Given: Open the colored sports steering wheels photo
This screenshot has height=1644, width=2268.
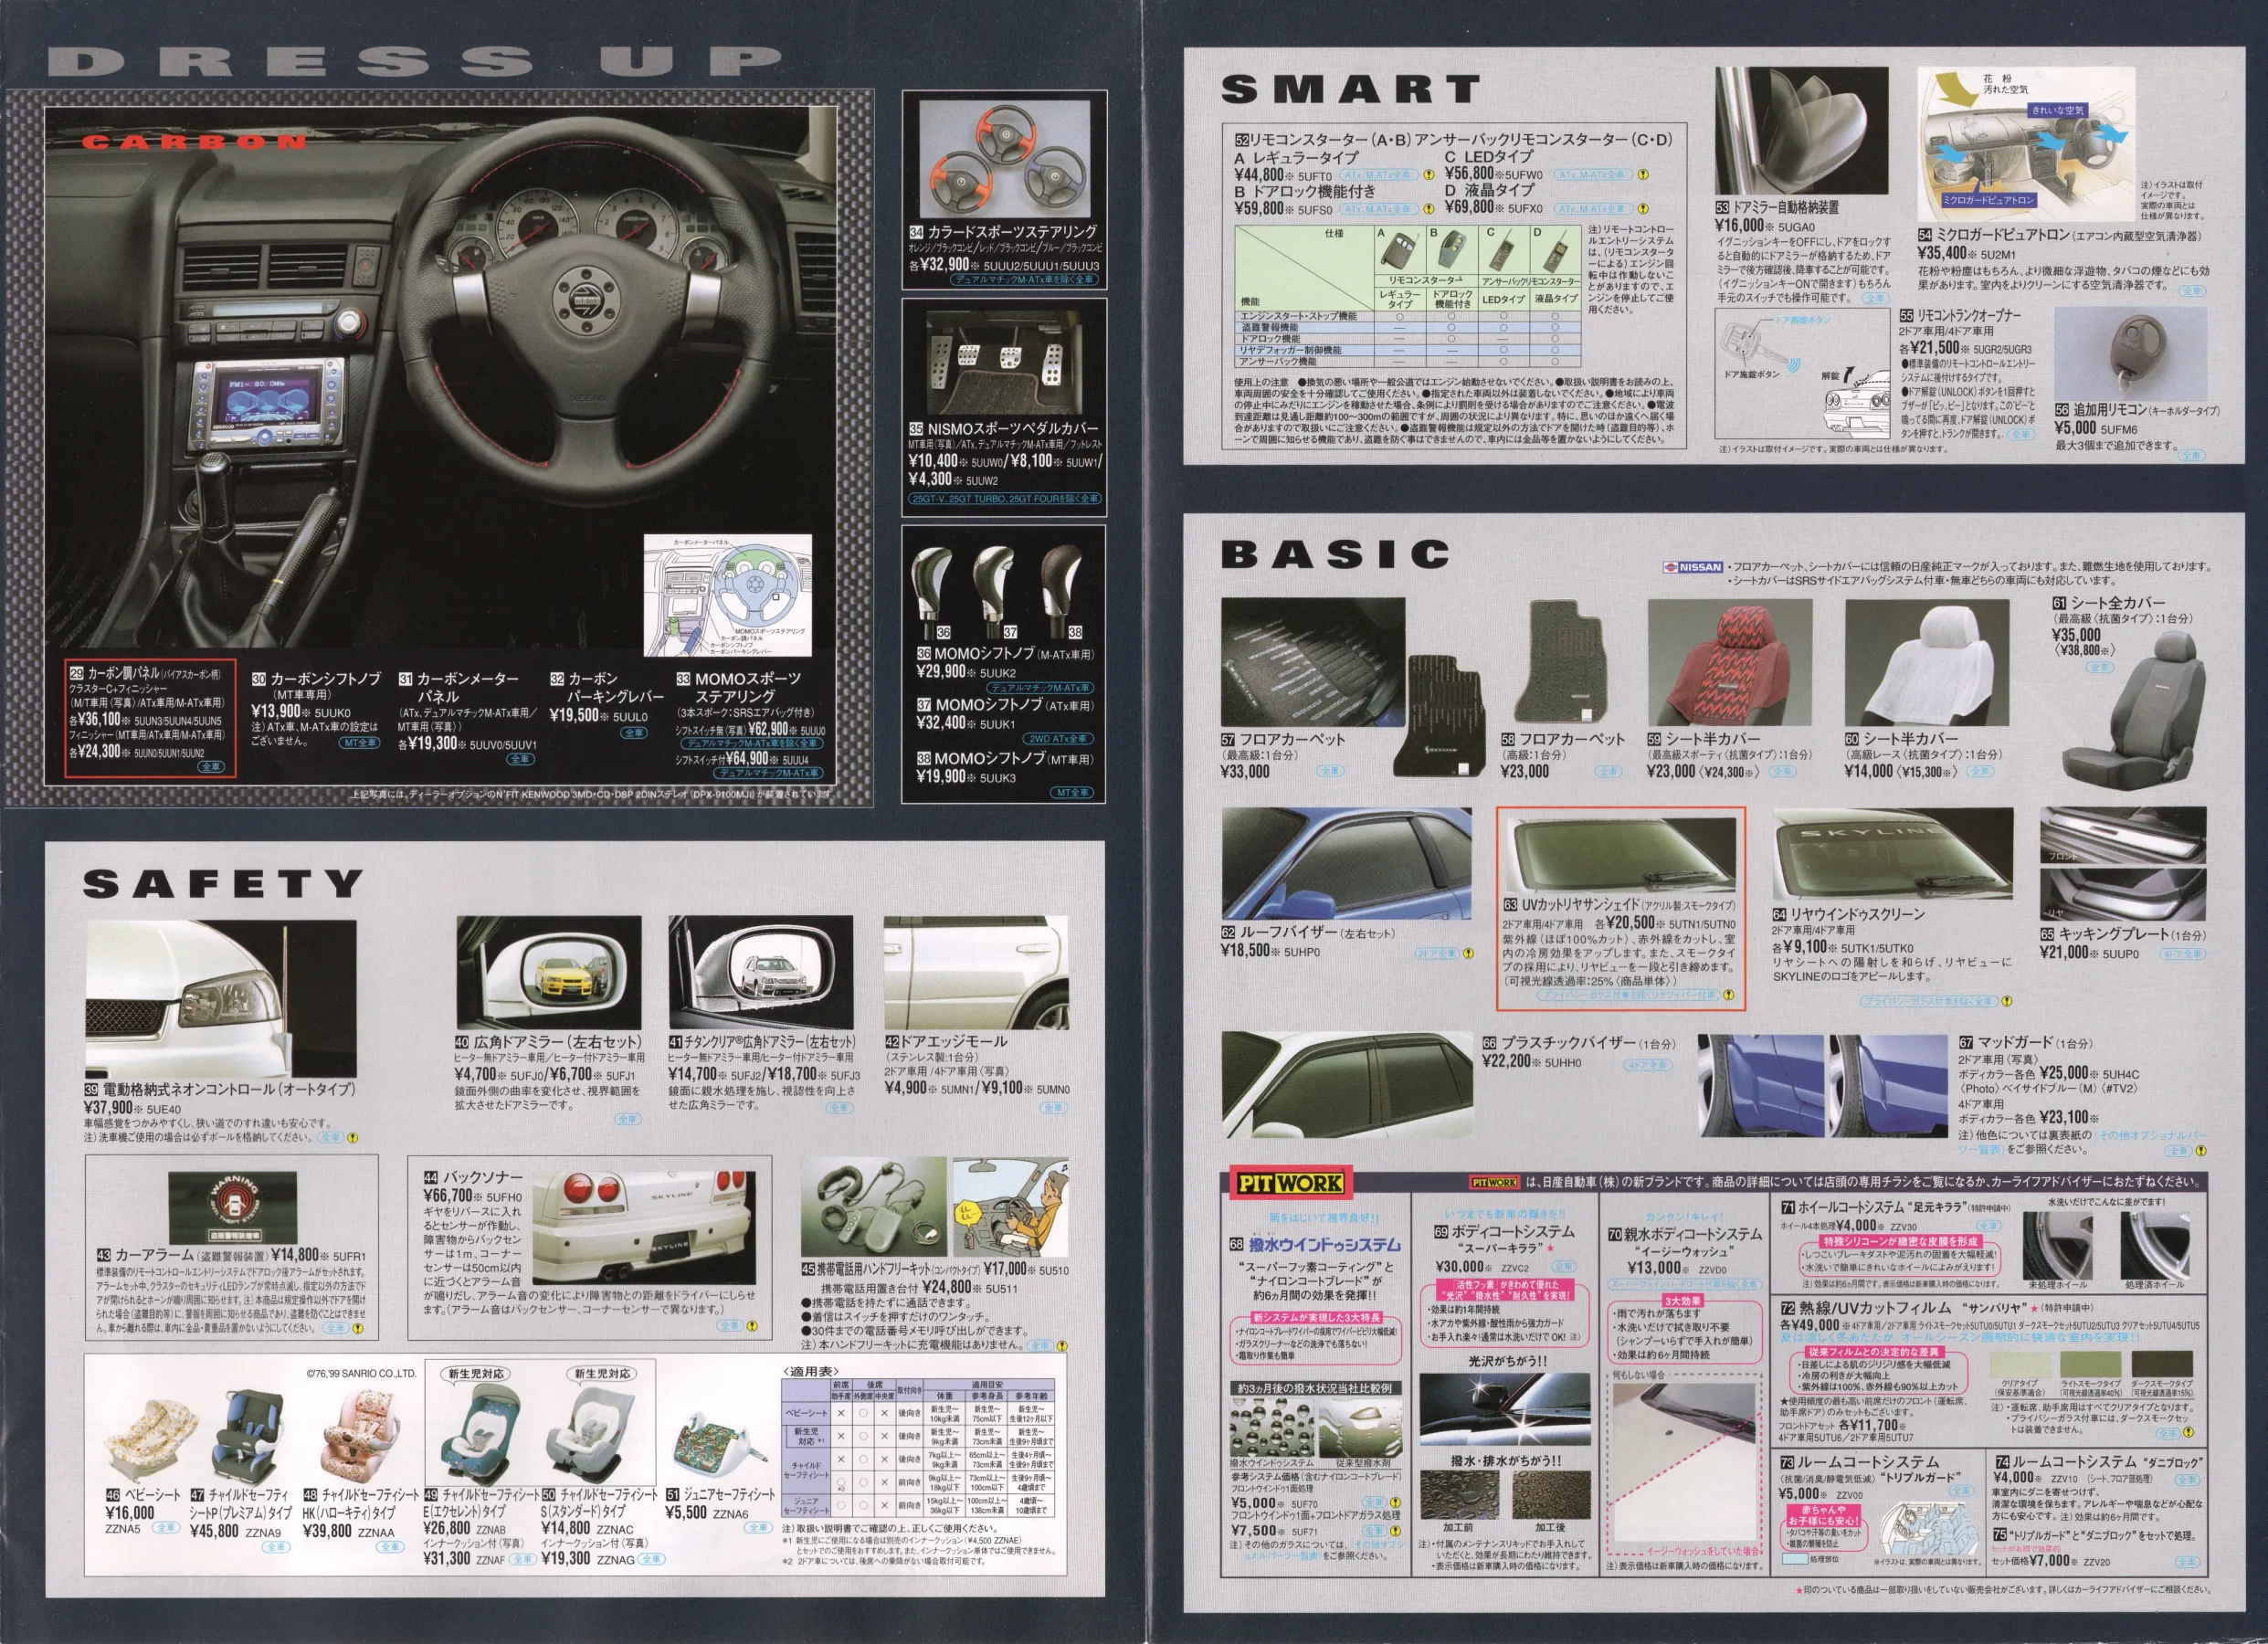Looking at the screenshot, I should [1004, 159].
